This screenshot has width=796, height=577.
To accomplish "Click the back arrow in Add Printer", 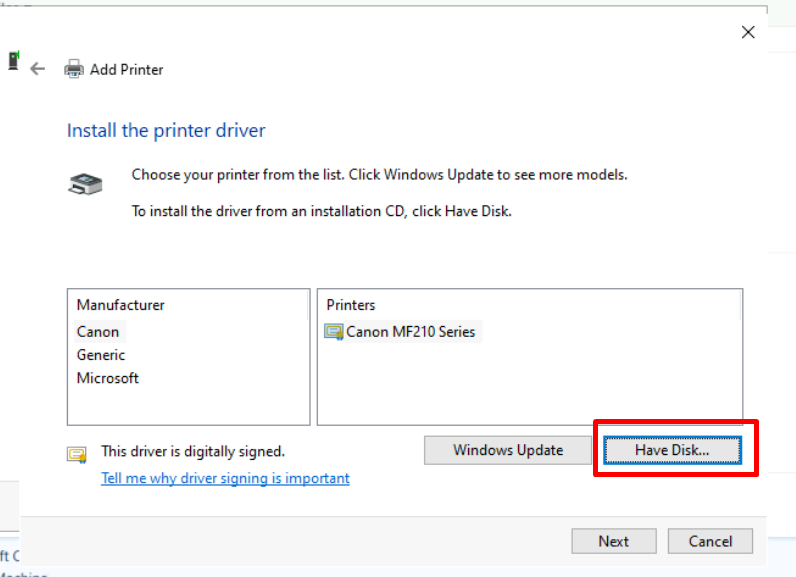I will click(38, 69).
